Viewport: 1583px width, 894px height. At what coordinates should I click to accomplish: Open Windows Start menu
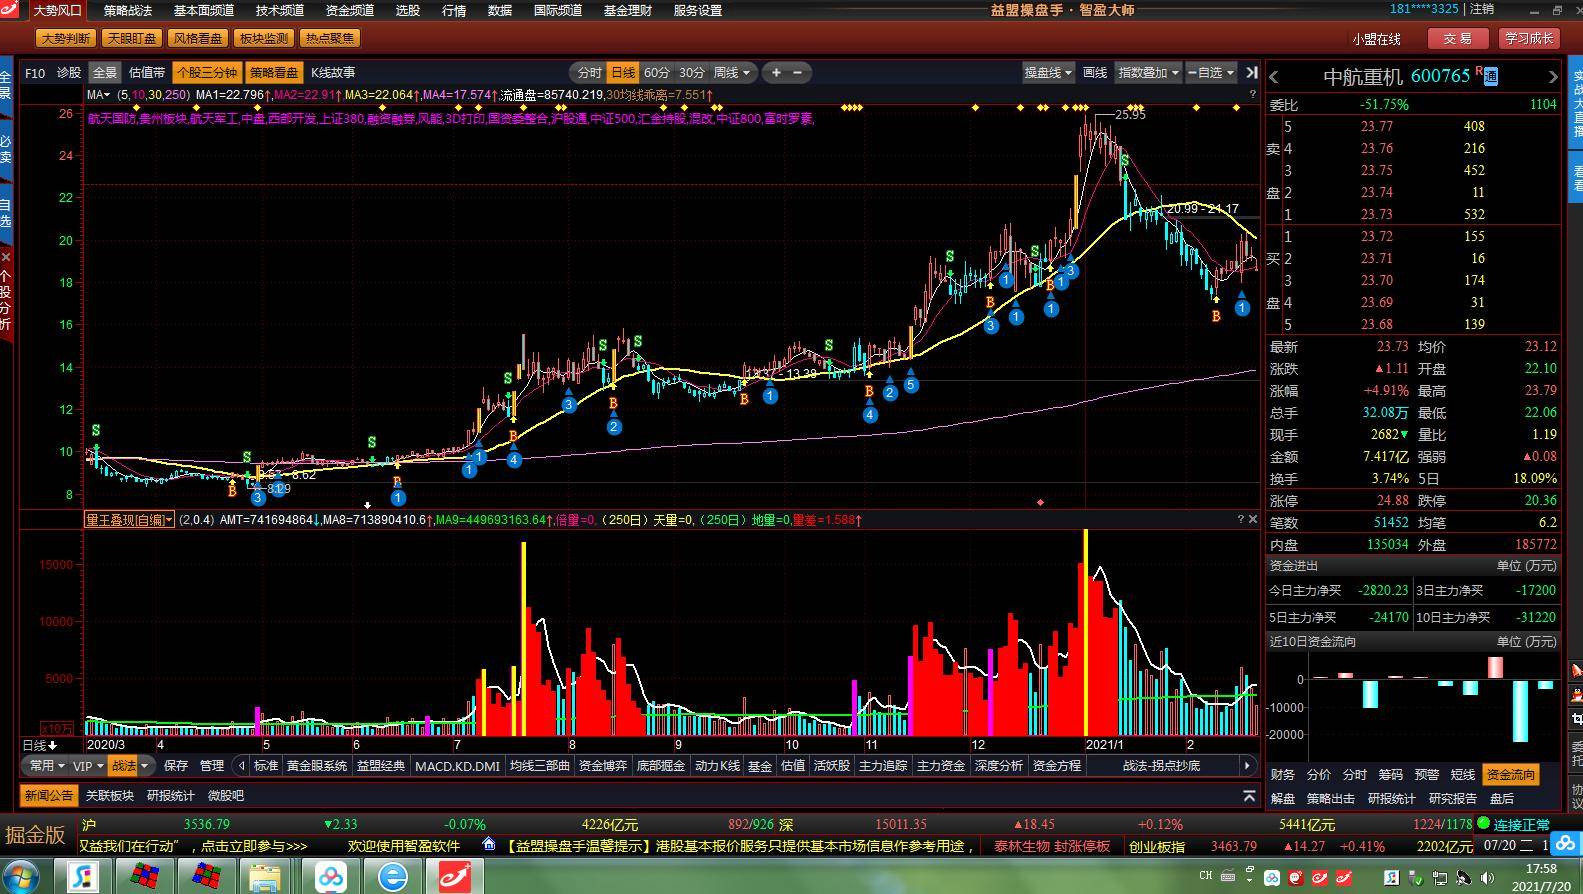click(22, 877)
